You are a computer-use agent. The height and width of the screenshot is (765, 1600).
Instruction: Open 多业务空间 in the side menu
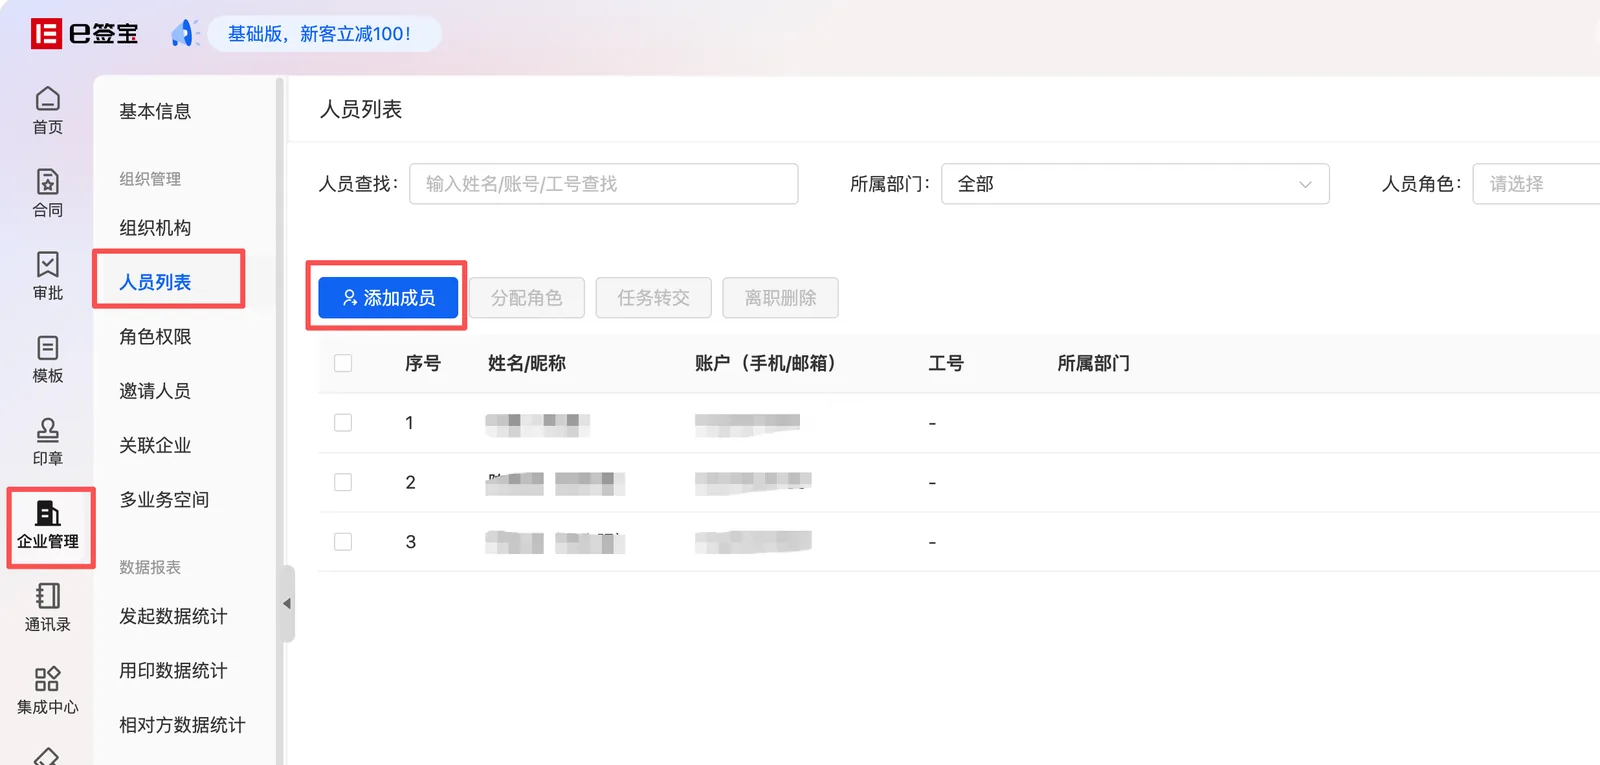click(164, 499)
